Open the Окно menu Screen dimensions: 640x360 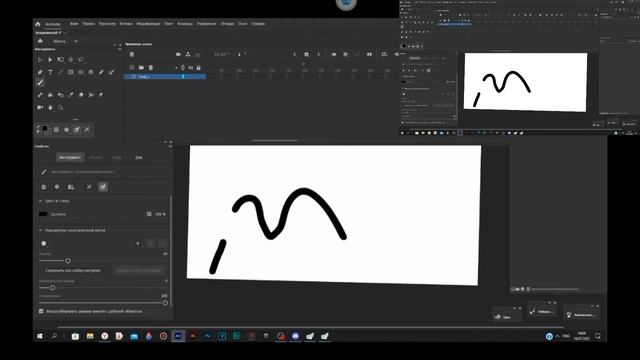[242, 24]
